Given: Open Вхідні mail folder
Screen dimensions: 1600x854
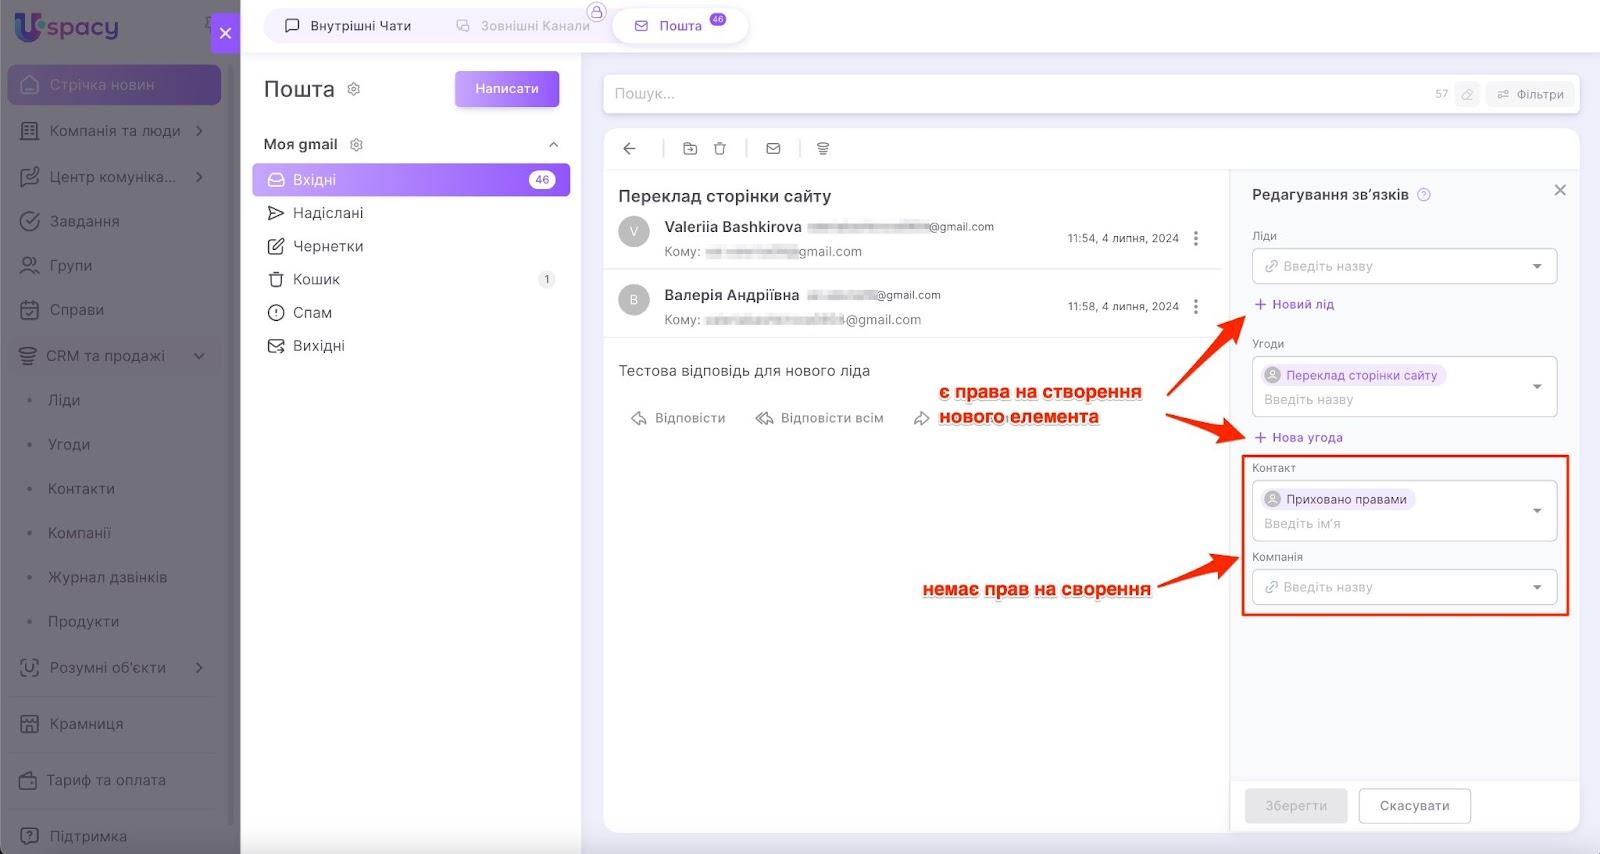Looking at the screenshot, I should 411,180.
